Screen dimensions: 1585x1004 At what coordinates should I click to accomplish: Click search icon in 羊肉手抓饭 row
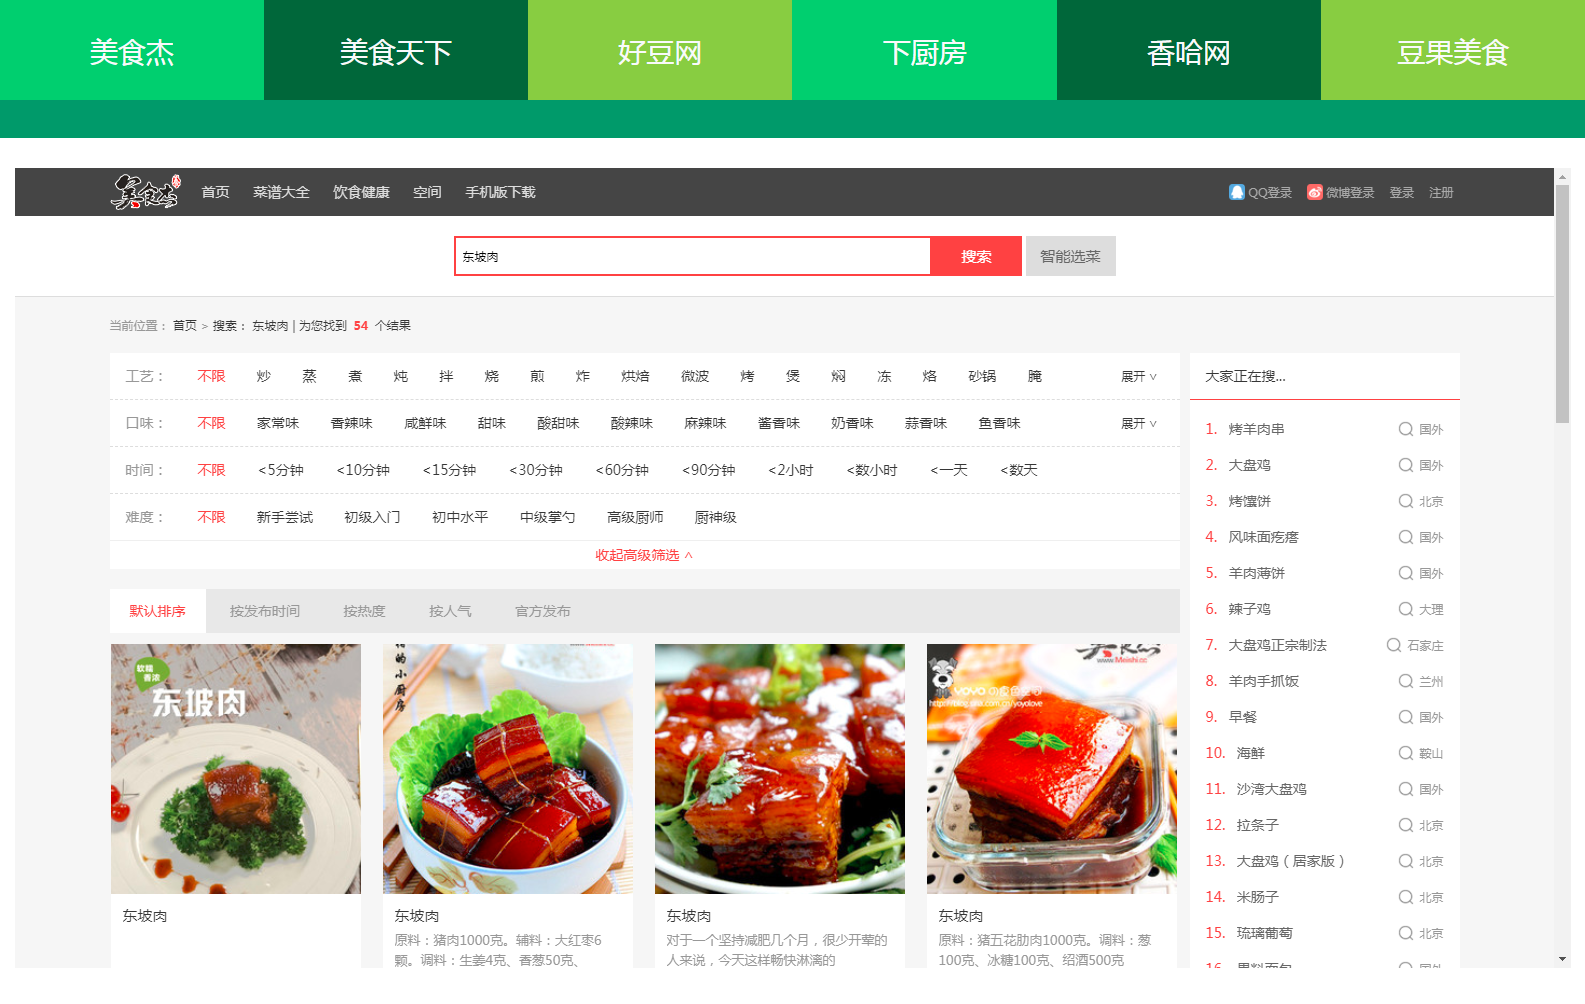[x=1406, y=681]
